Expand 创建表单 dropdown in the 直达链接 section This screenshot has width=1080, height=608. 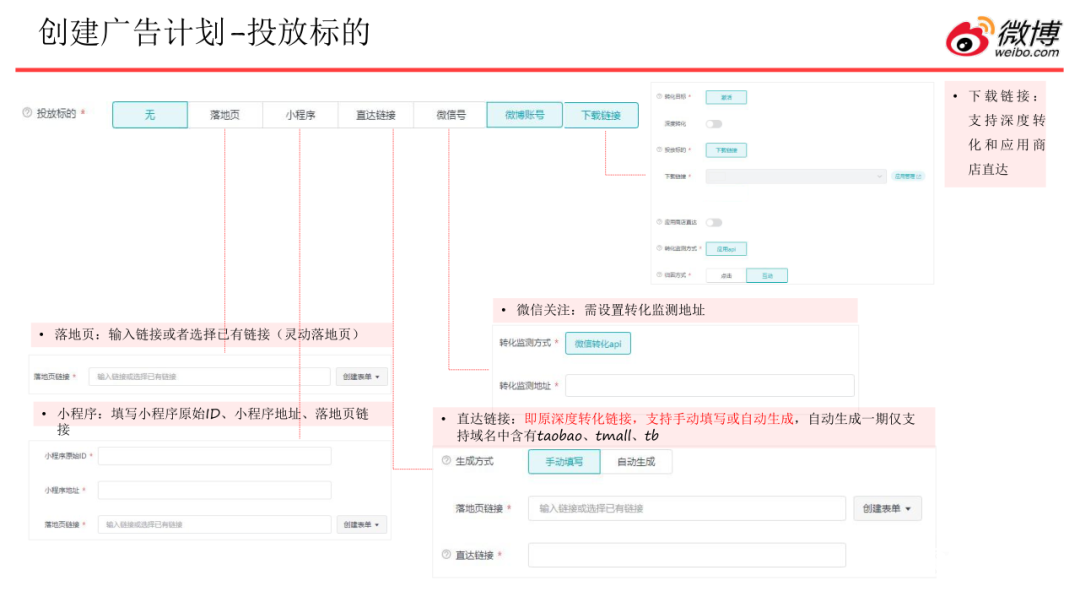pyautogui.click(x=887, y=509)
